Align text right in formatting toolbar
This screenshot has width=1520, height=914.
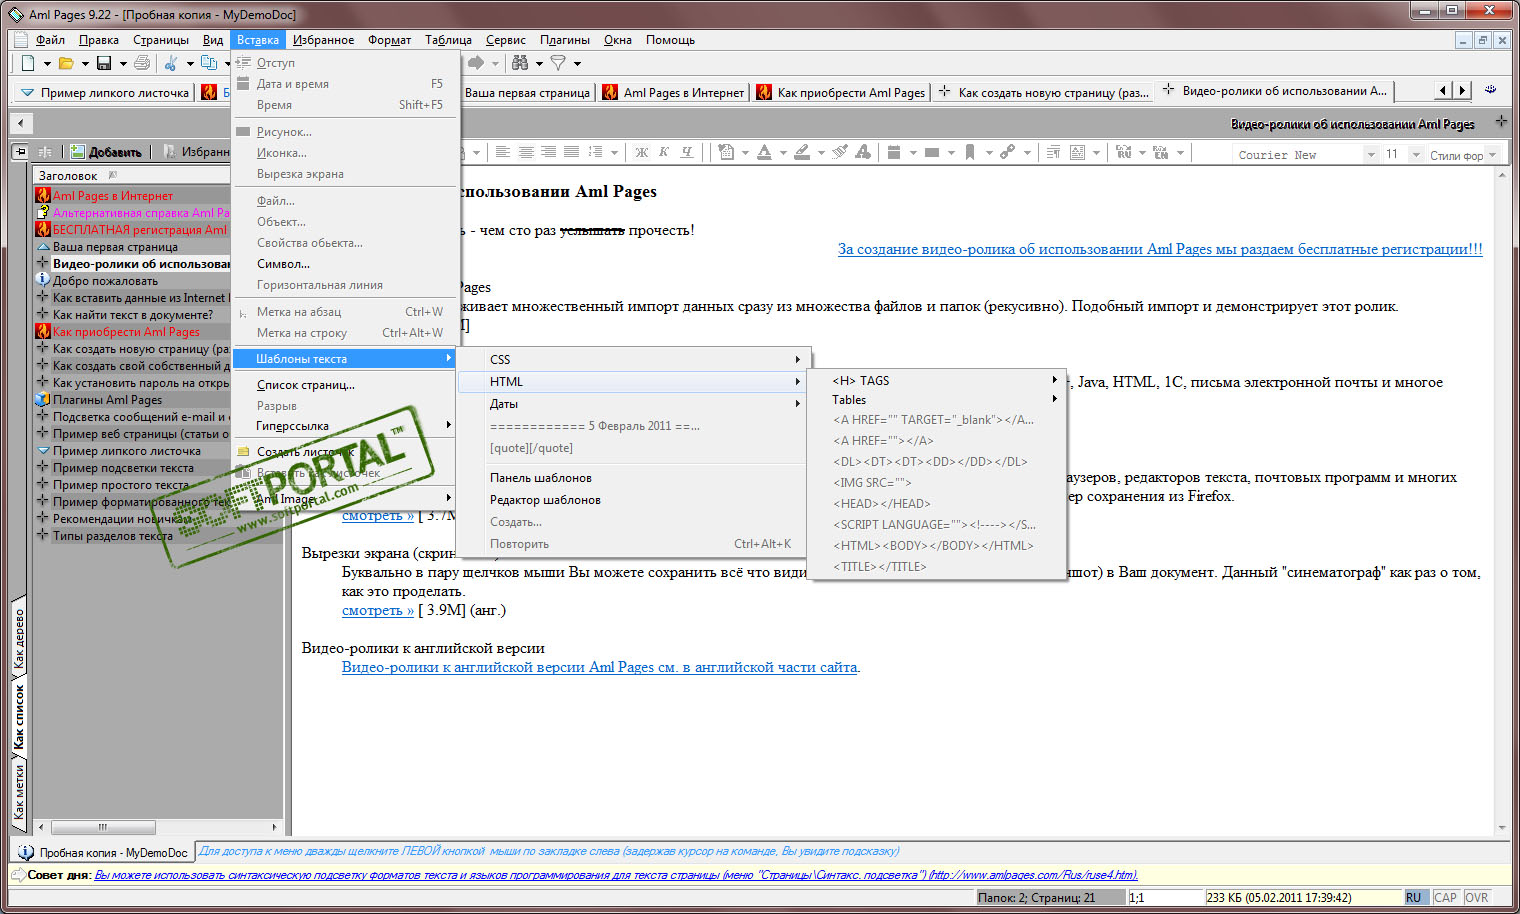click(x=549, y=152)
